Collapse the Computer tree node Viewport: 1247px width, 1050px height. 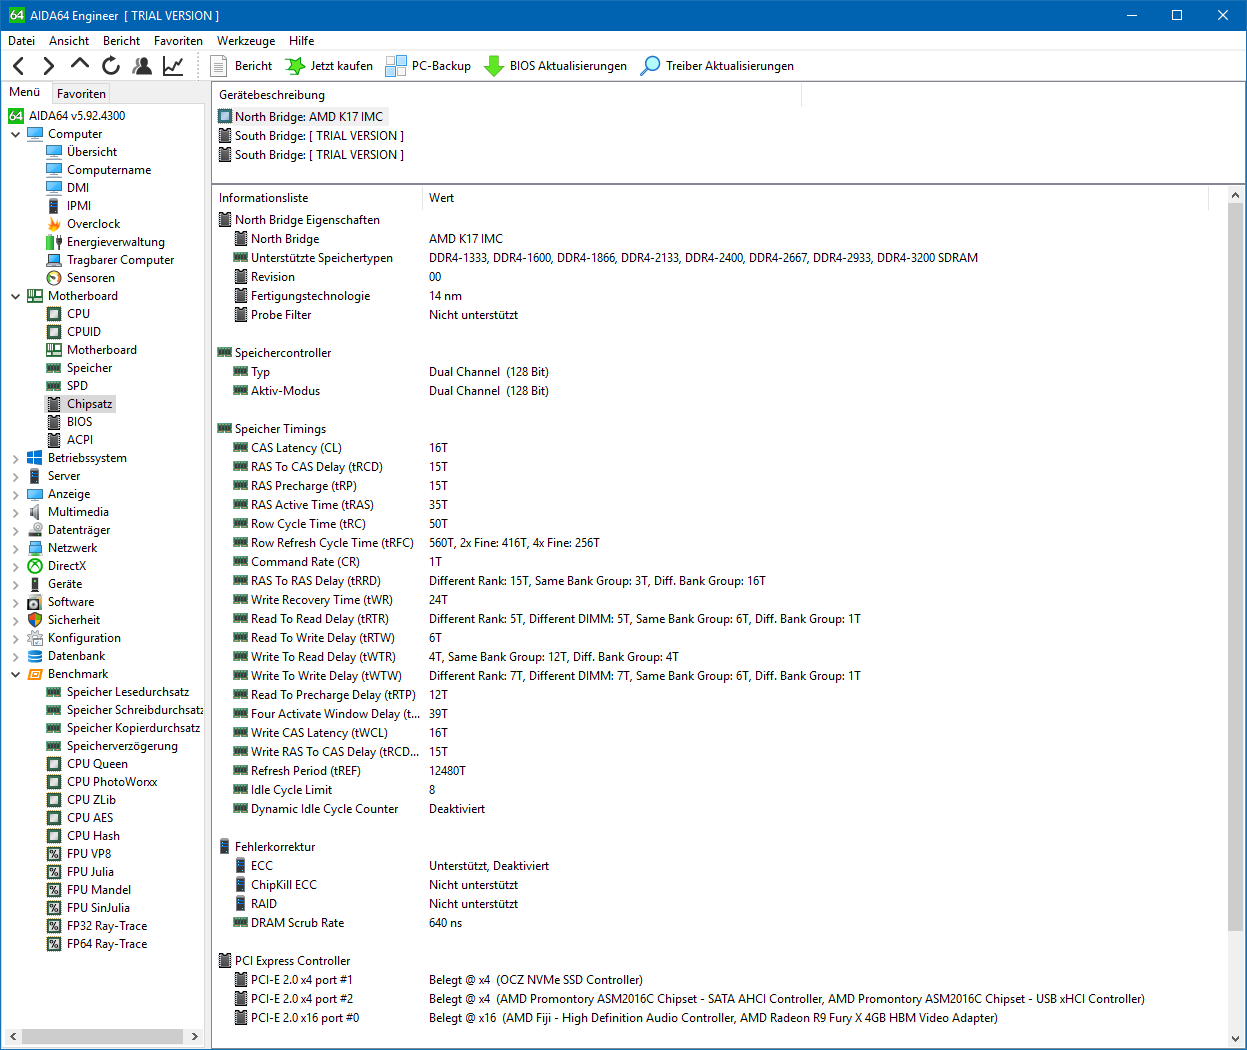point(15,134)
